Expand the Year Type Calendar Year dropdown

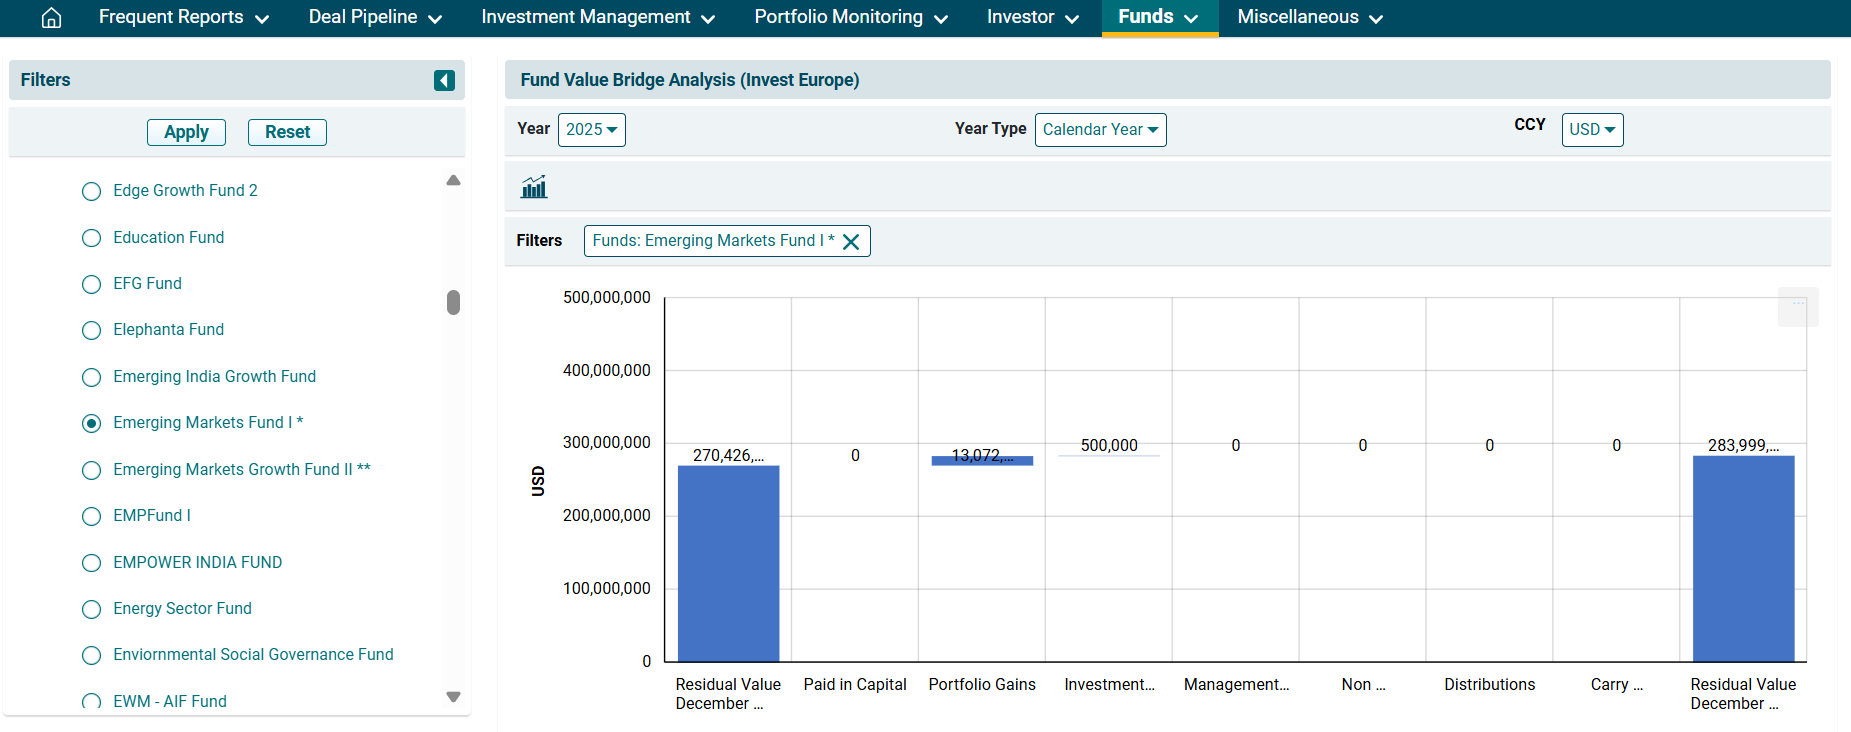(1100, 130)
